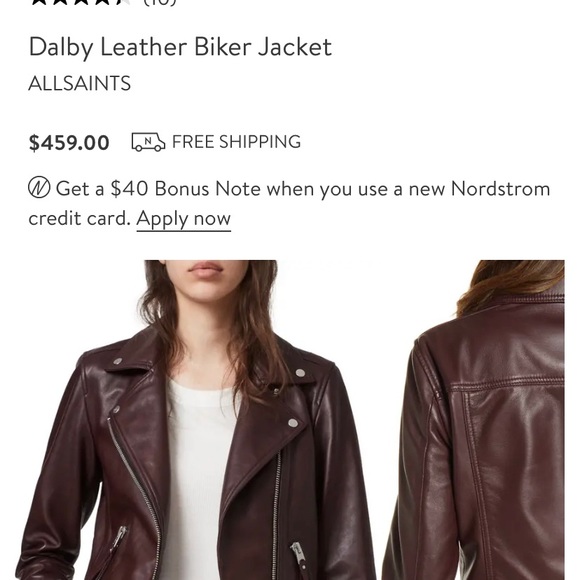
Task: Click the back yoke seam on rear photo
Action: (x=507, y=385)
